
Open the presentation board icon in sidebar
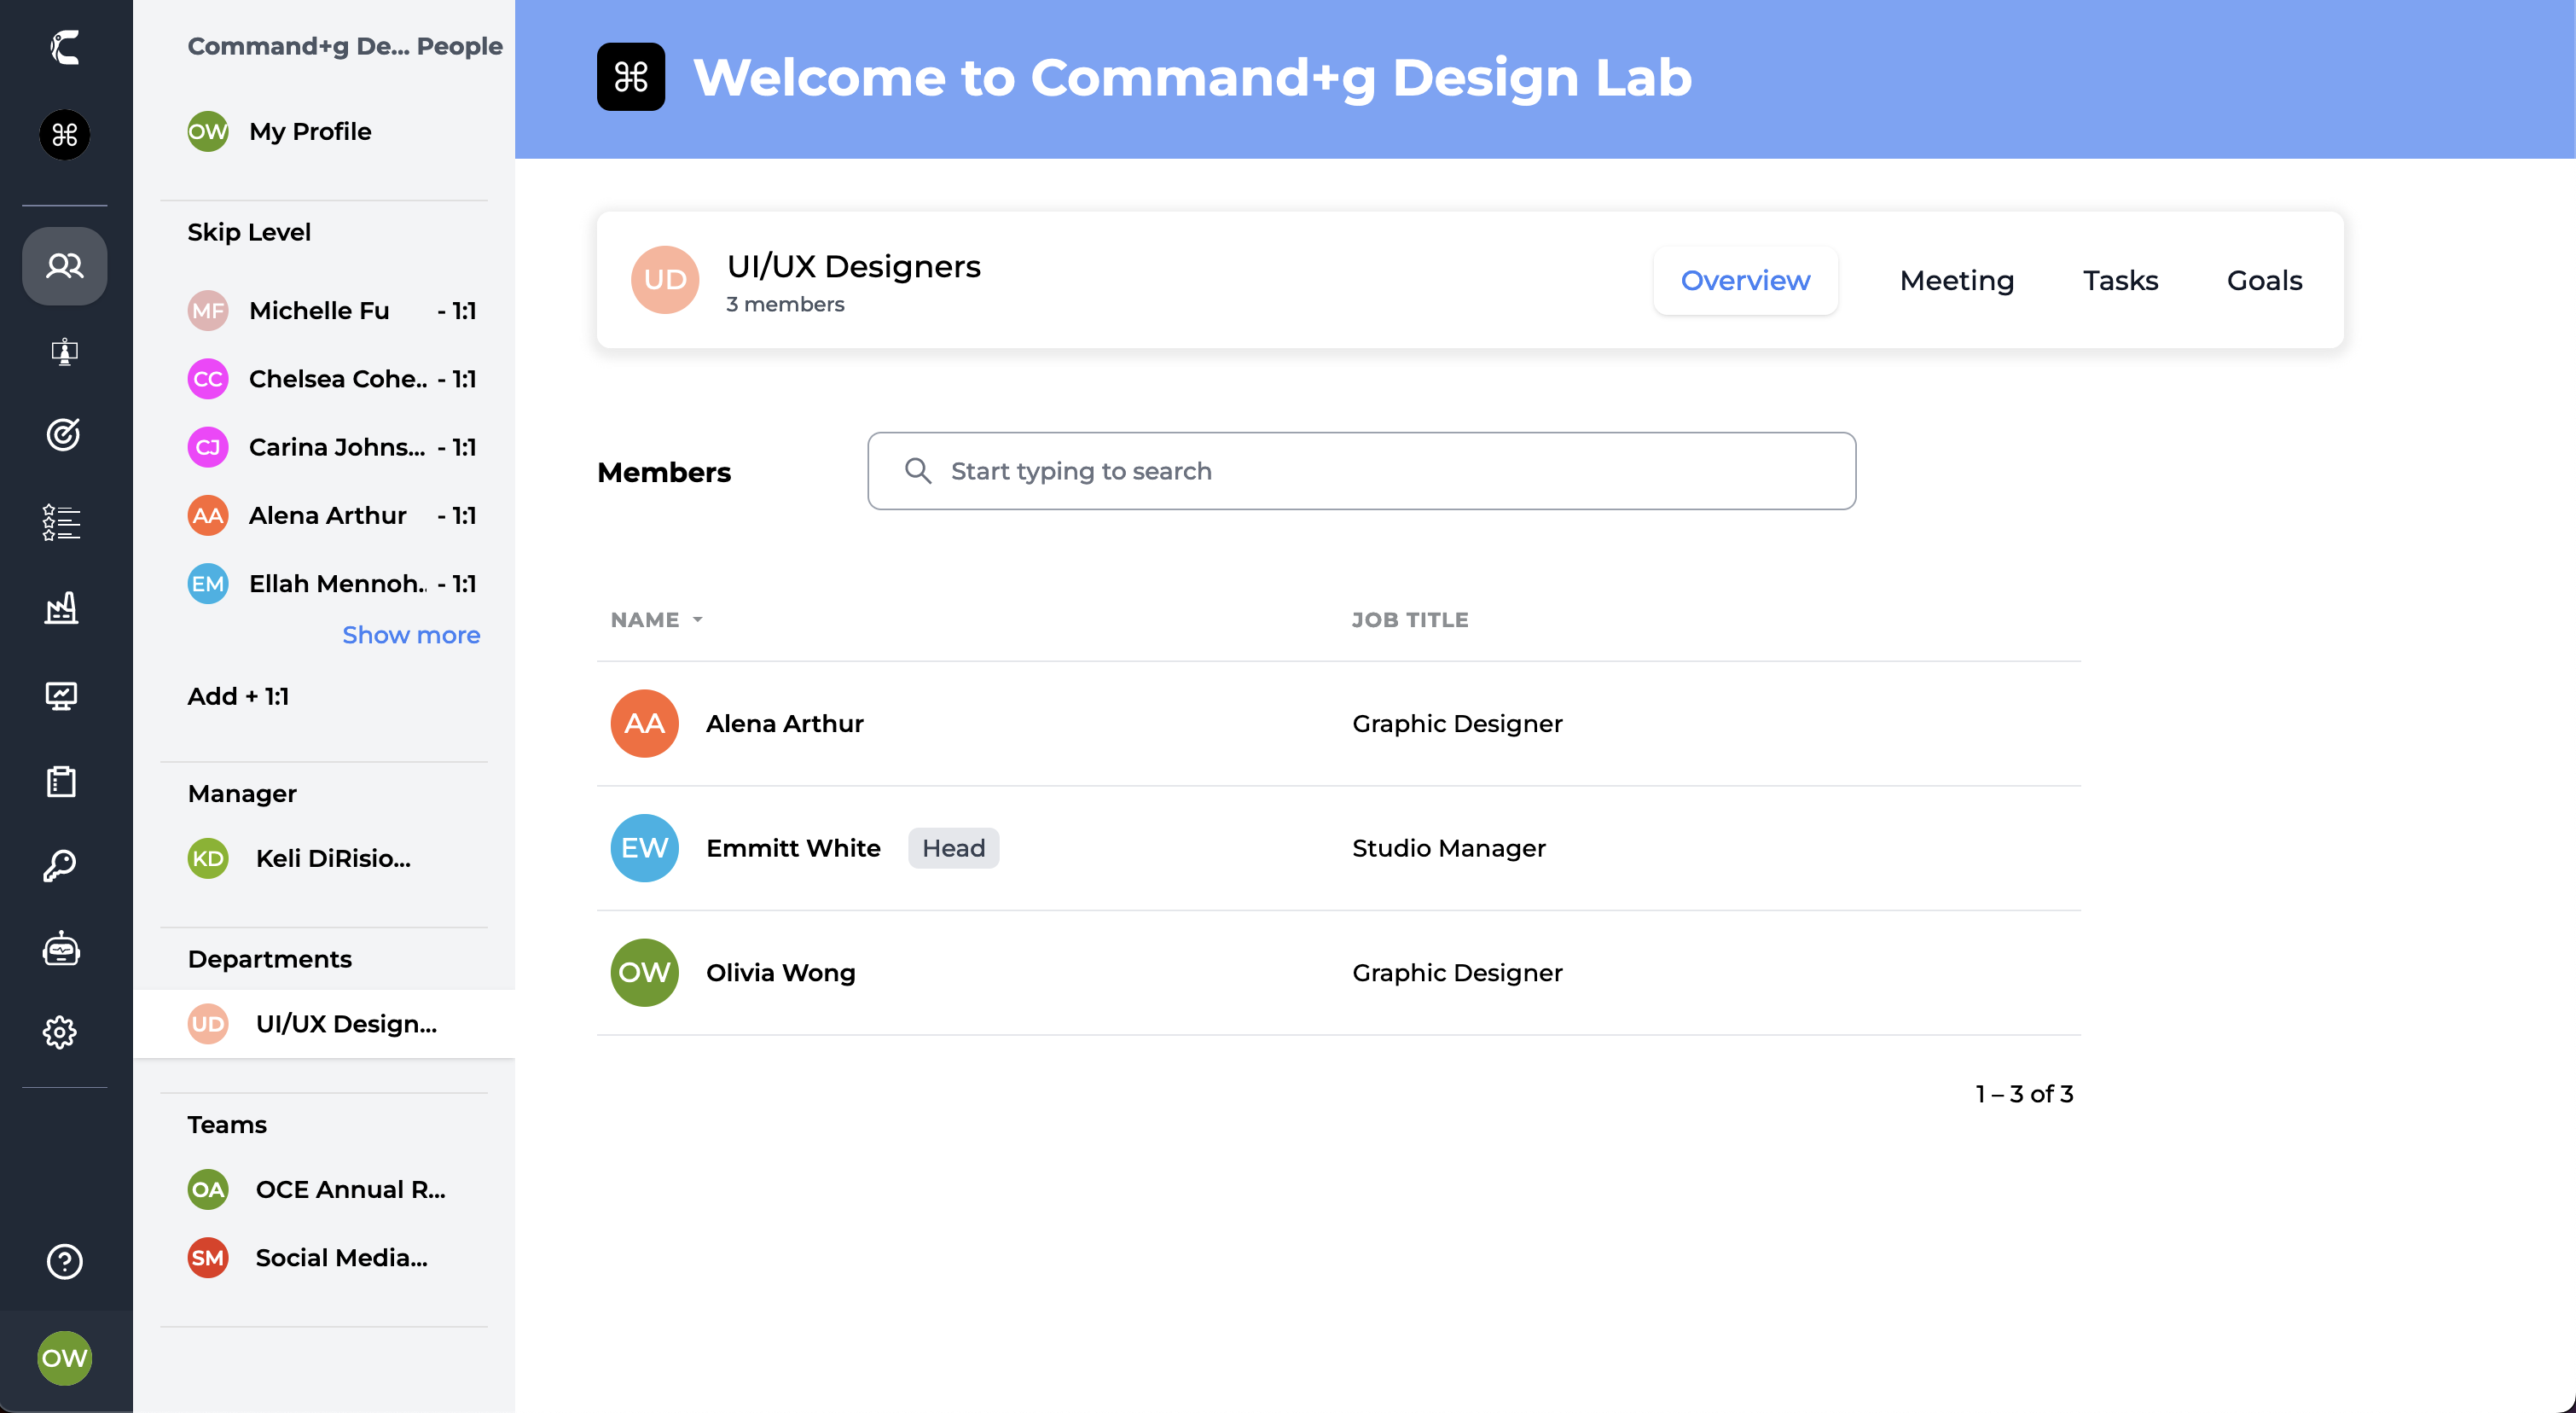point(64,352)
